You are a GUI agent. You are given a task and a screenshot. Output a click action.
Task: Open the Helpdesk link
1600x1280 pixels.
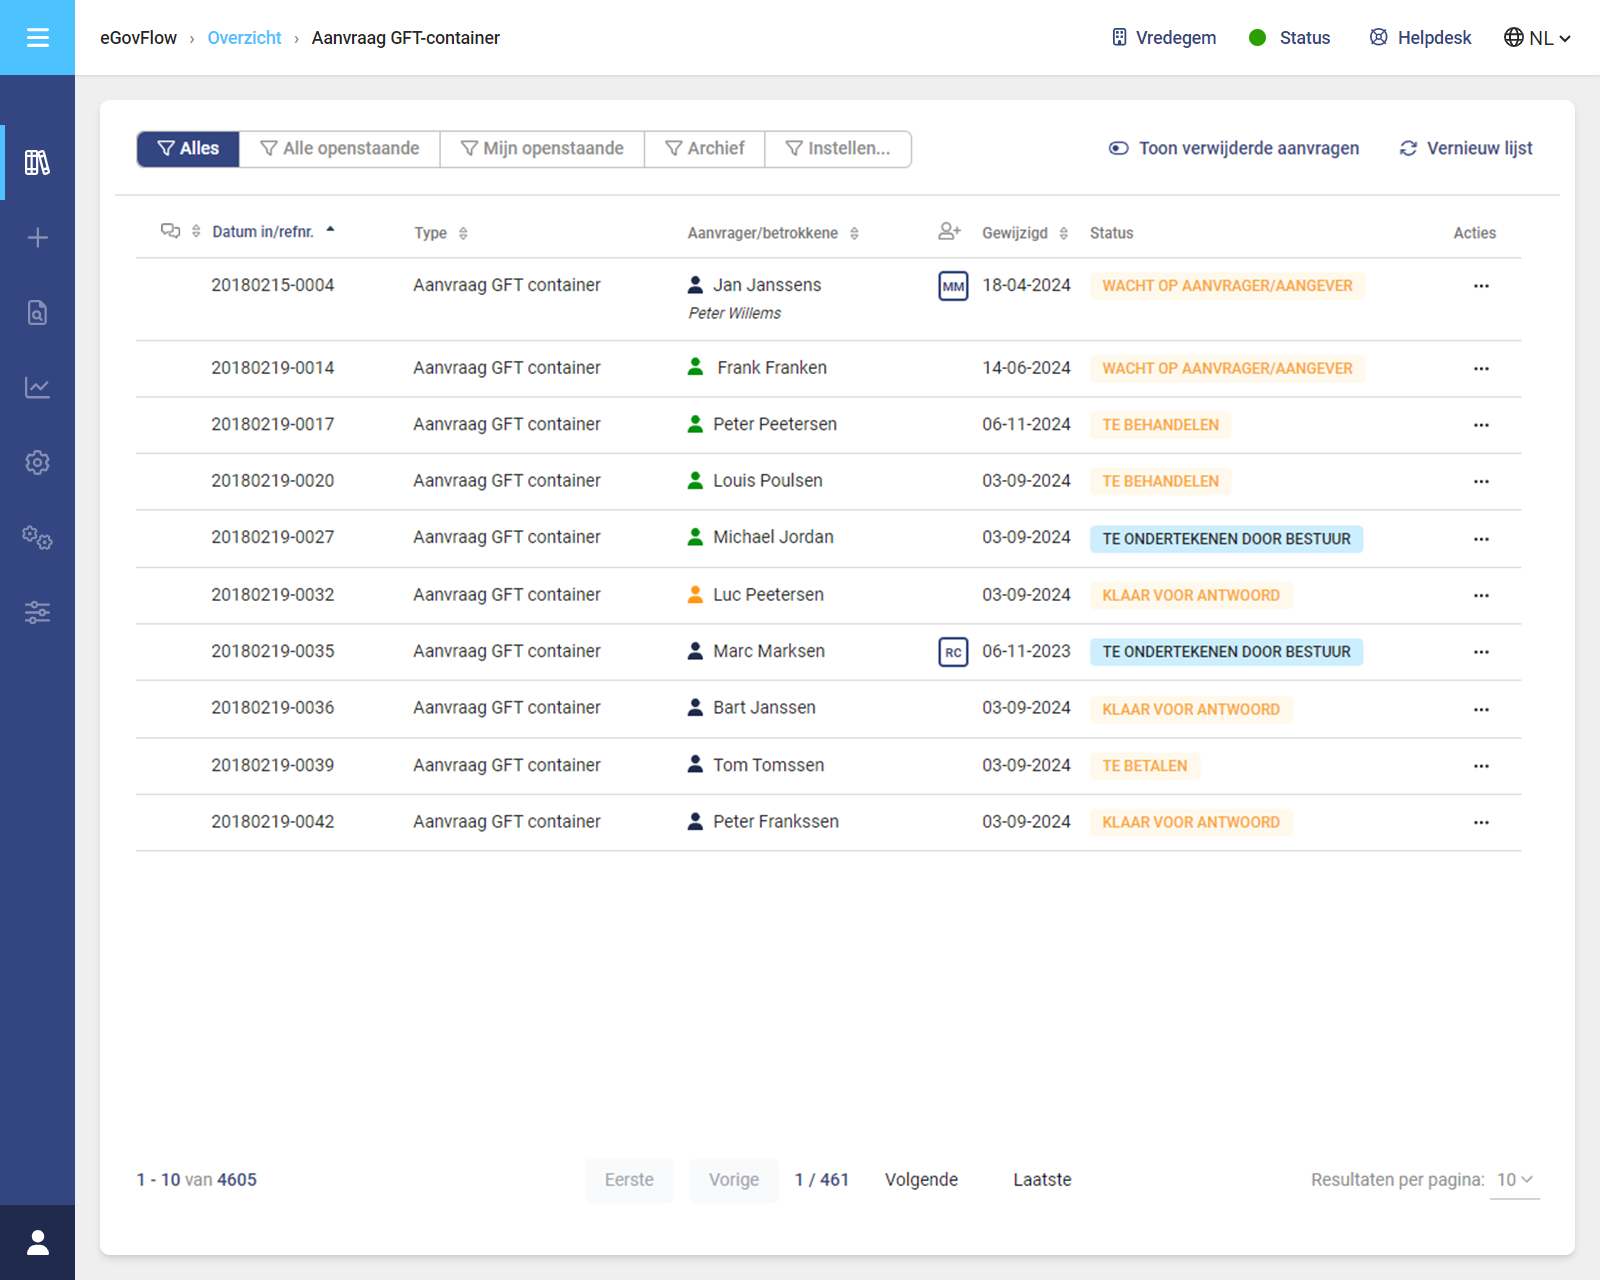coord(1420,38)
